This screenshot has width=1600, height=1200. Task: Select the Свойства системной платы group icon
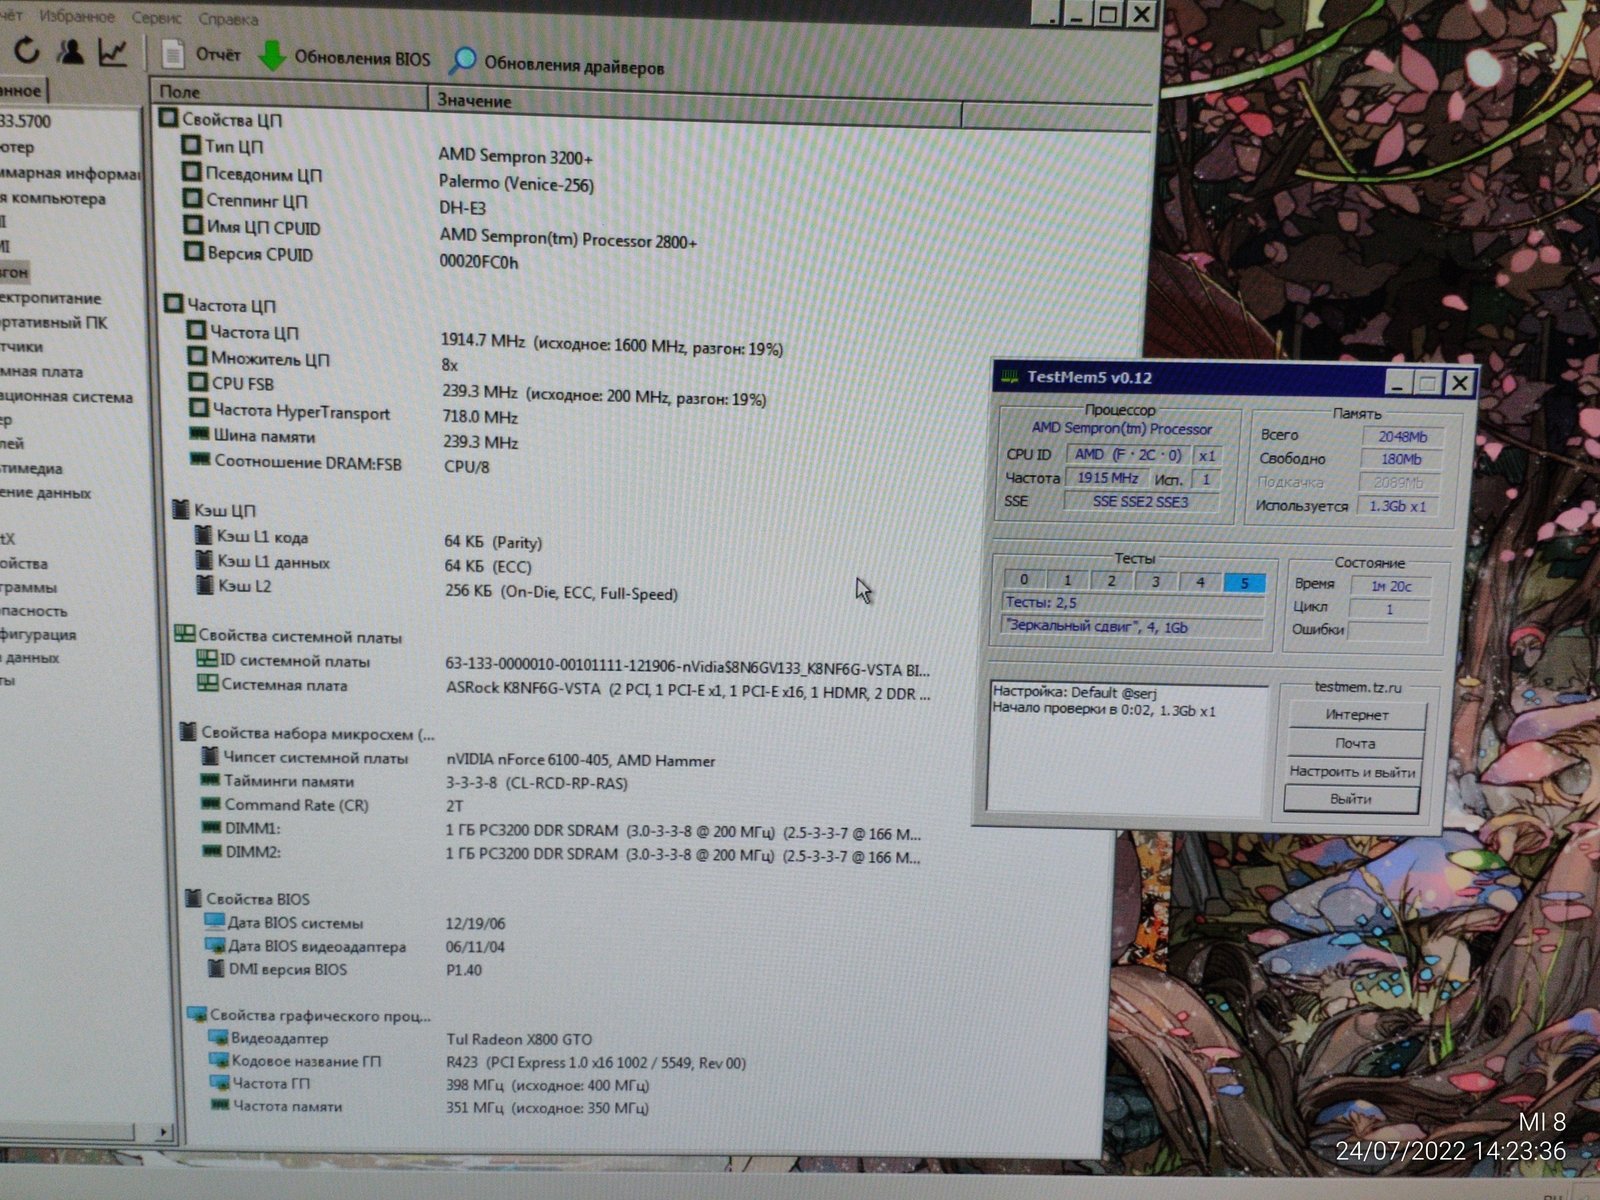[184, 634]
